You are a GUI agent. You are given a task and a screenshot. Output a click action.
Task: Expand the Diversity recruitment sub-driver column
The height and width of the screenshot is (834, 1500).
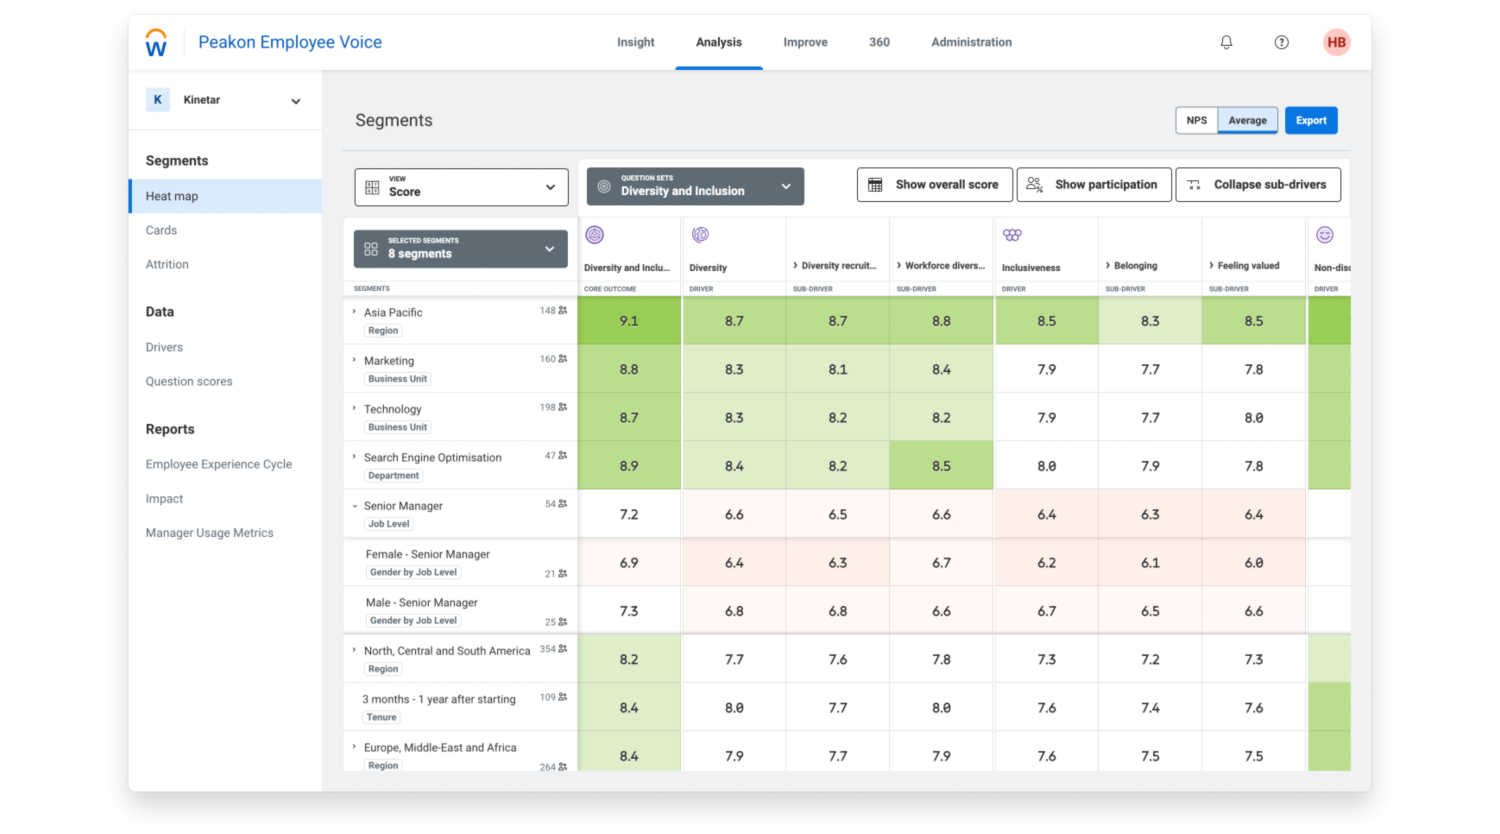click(x=795, y=266)
